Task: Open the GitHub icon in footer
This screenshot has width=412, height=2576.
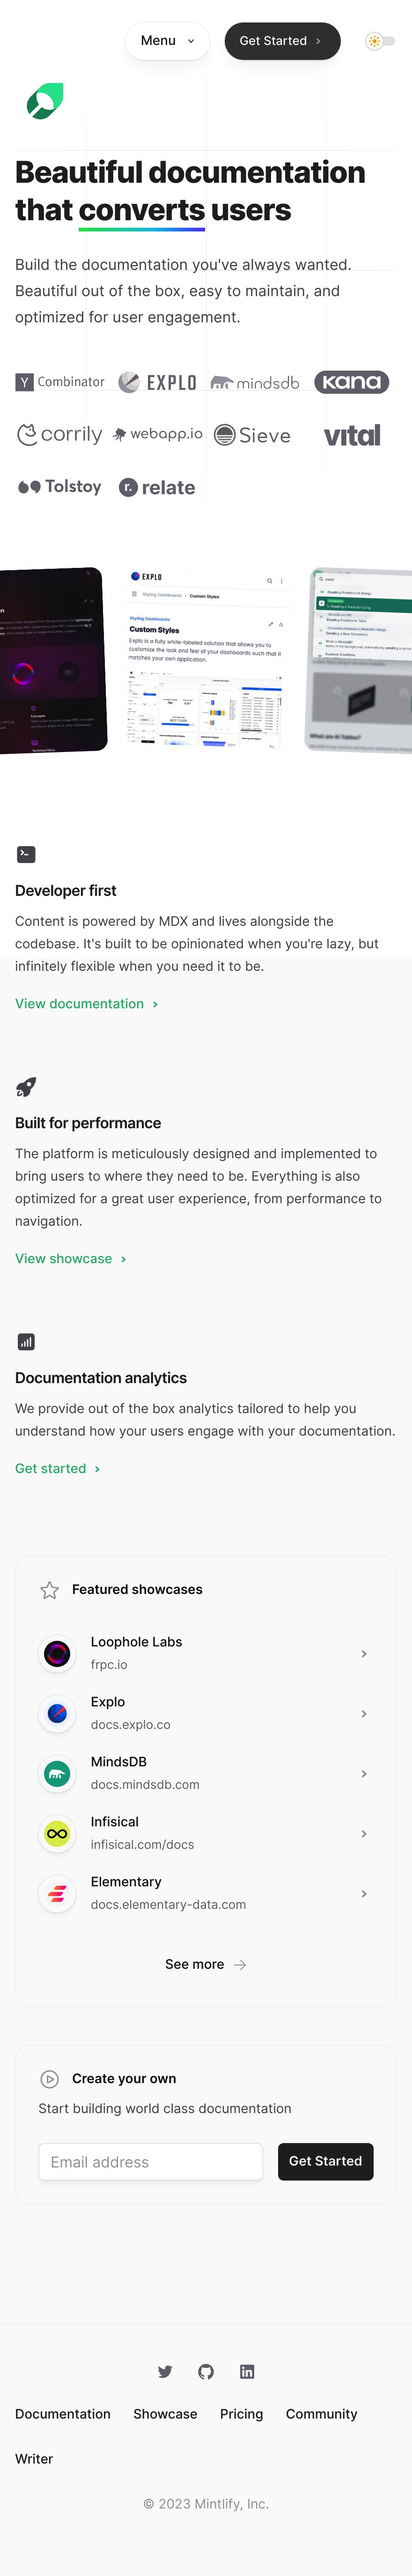Action: click(206, 2371)
